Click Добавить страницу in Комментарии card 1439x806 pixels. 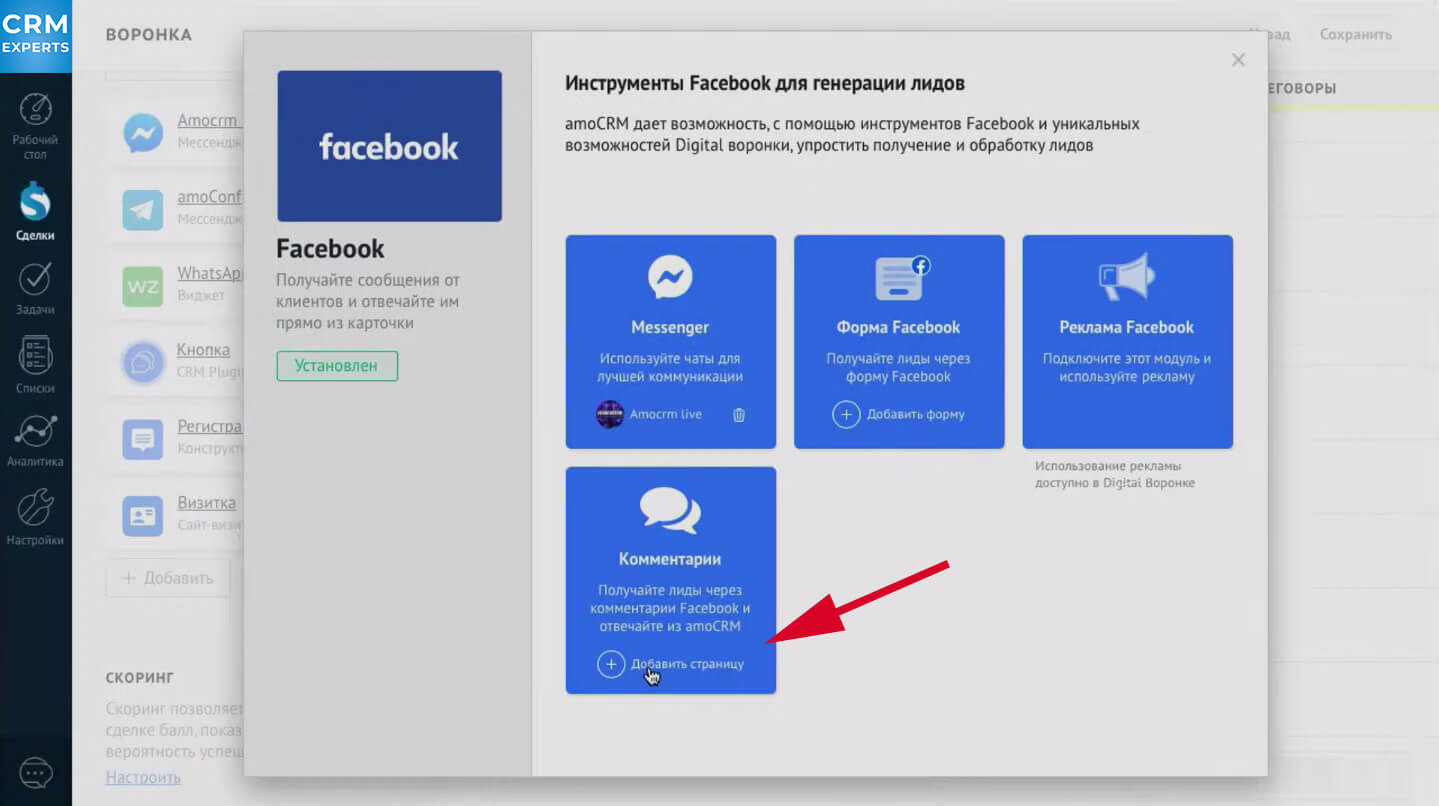pyautogui.click(x=687, y=663)
